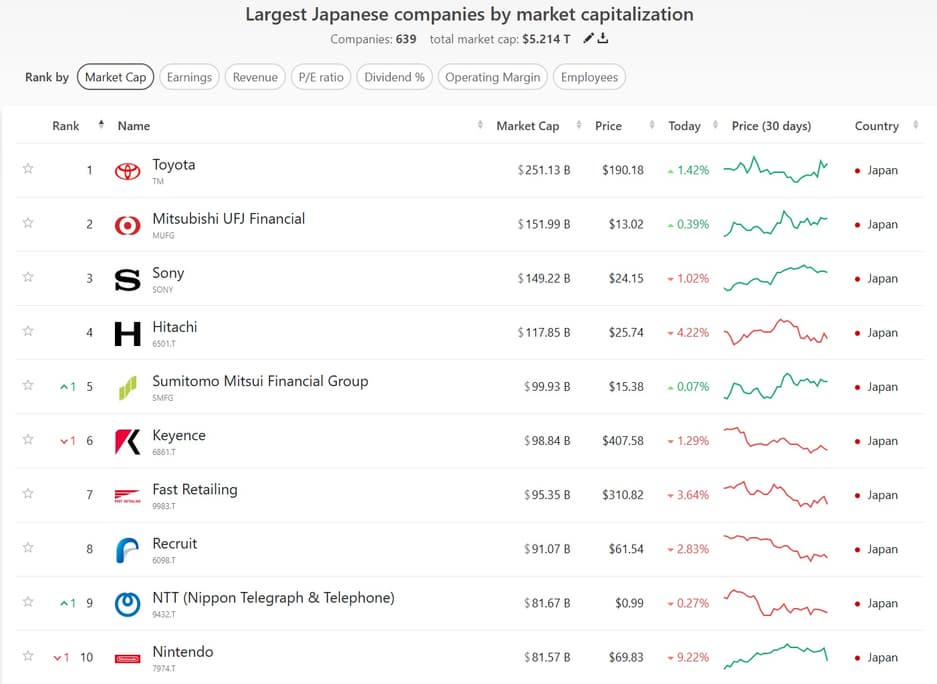Toggle favorite star for Nintendo
The width and height of the screenshot is (937, 684).
28,656
